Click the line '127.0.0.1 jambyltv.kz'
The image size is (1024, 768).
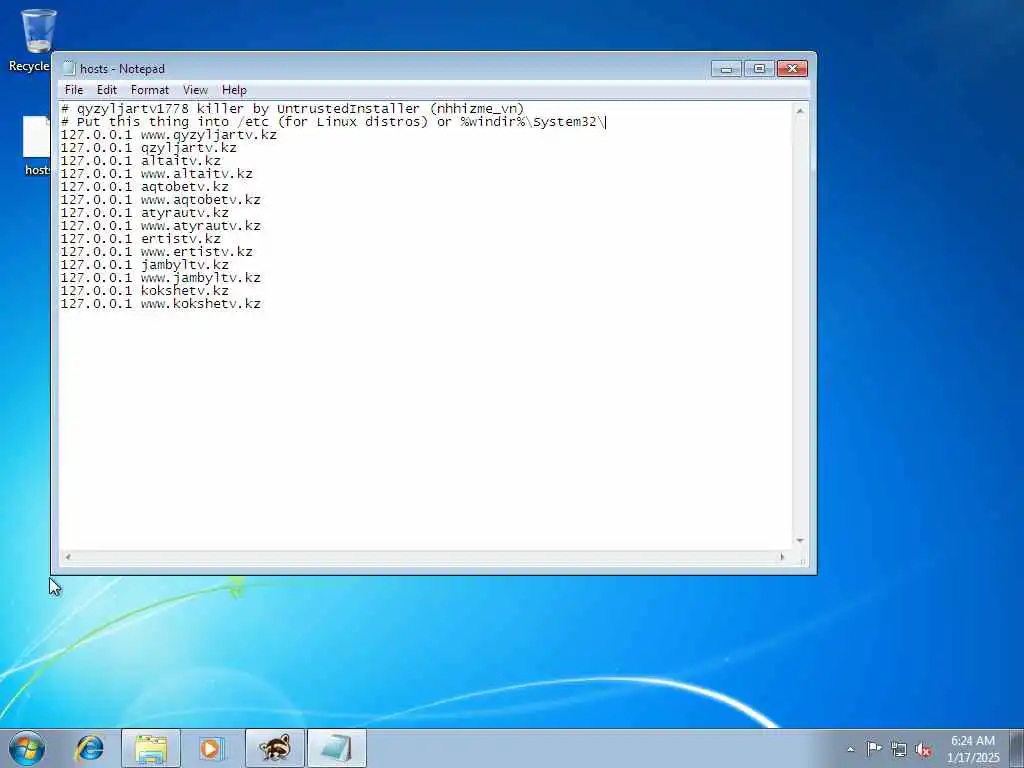pyautogui.click(x=144, y=265)
